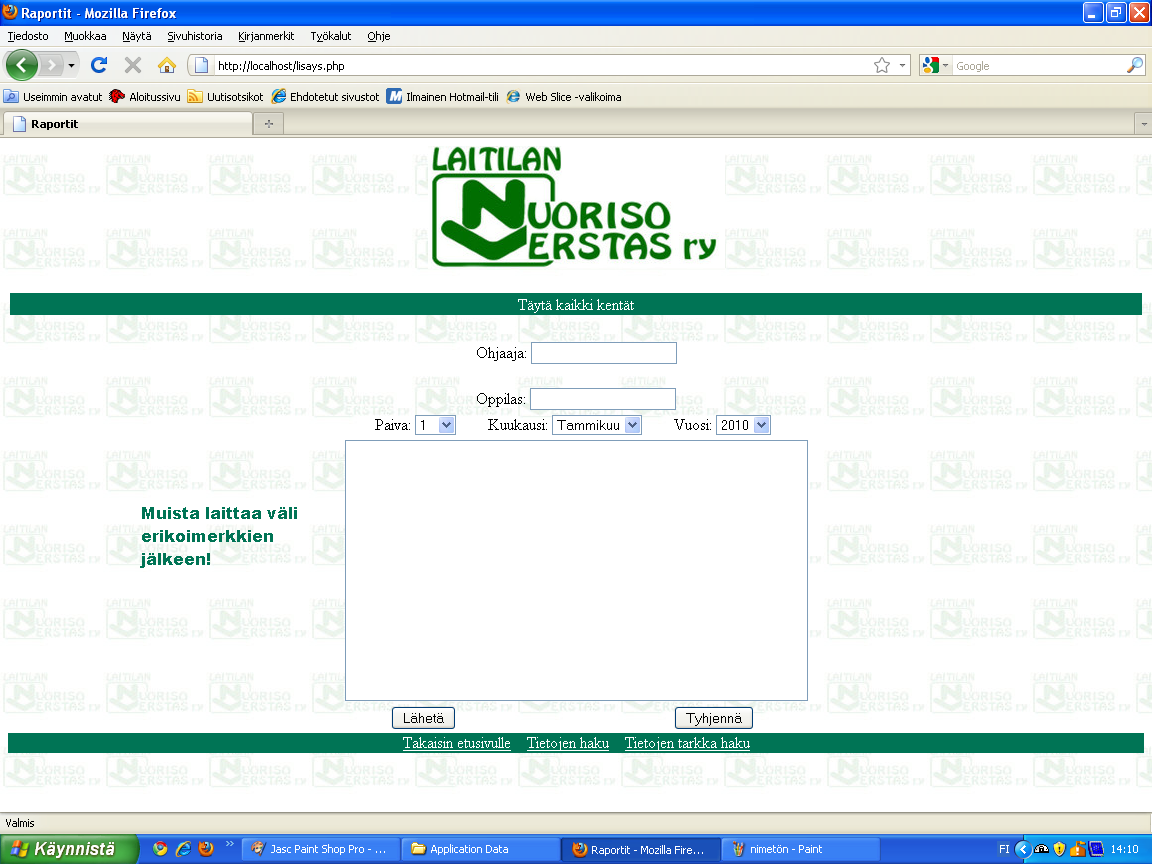
Task: Go back with the green Back arrow
Action: pyautogui.click(x=22, y=65)
